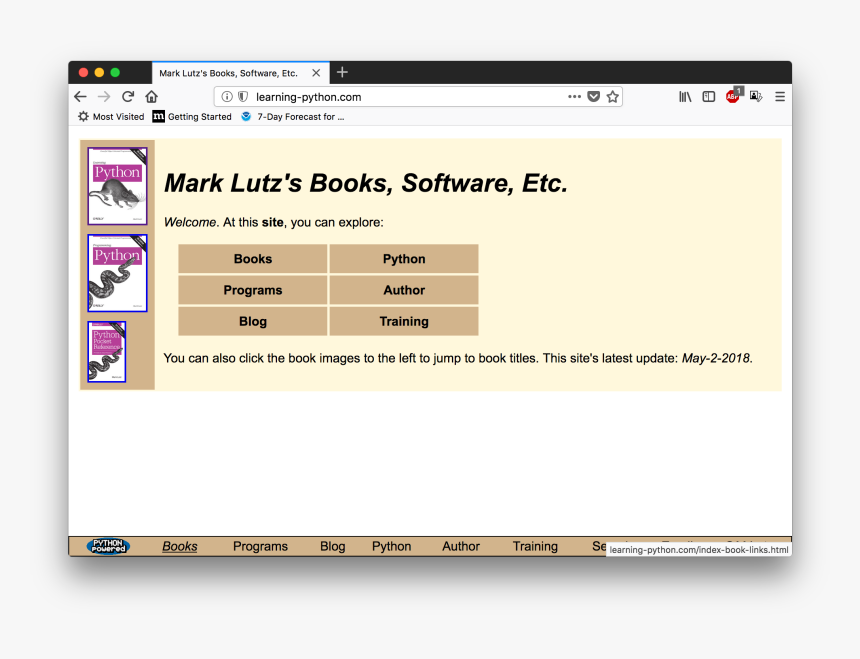Click the May-2-2018 update date text
860x659 pixels.
click(716, 358)
